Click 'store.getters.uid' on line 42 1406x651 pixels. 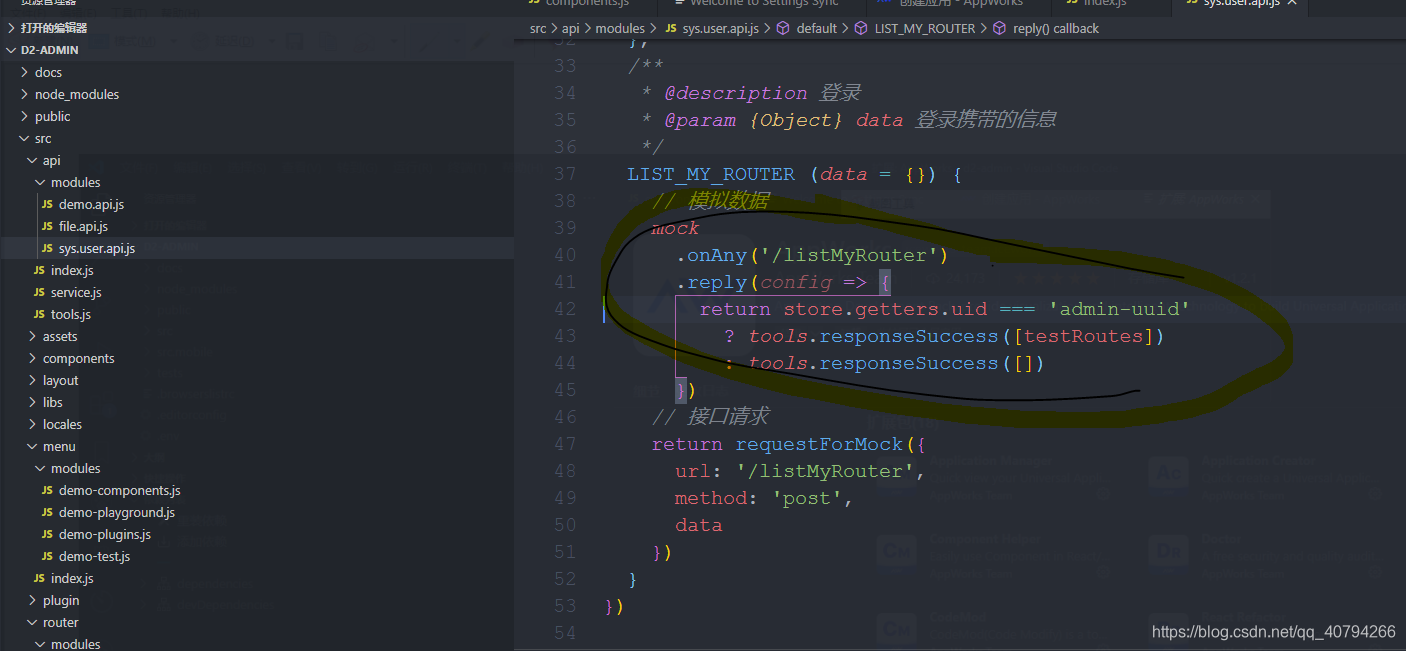[885, 309]
